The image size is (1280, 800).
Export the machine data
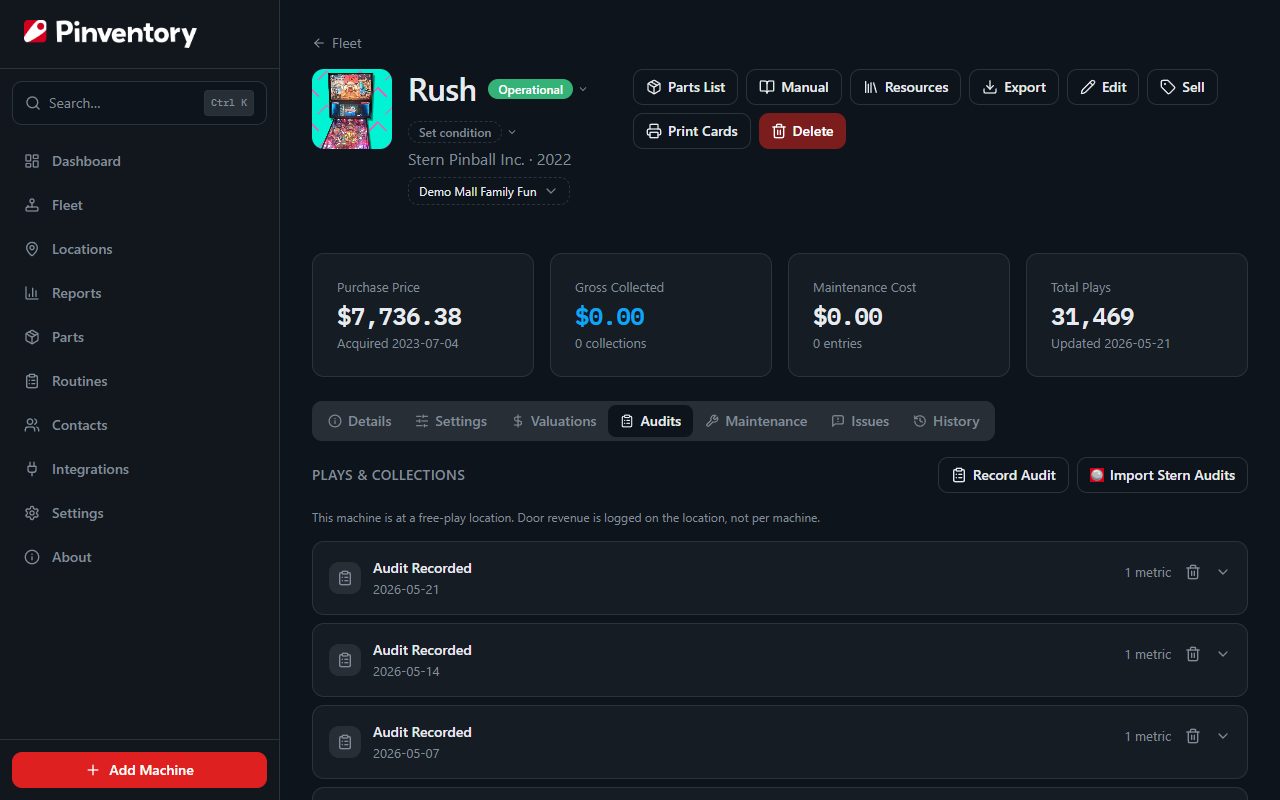click(x=1014, y=87)
